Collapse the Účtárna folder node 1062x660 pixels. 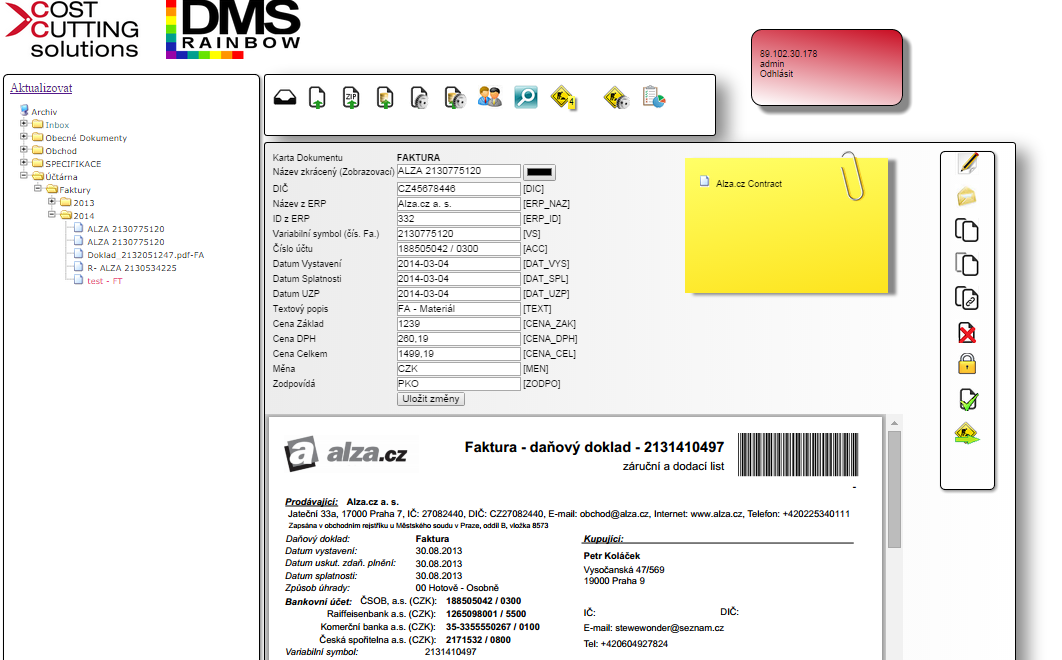(x=24, y=176)
